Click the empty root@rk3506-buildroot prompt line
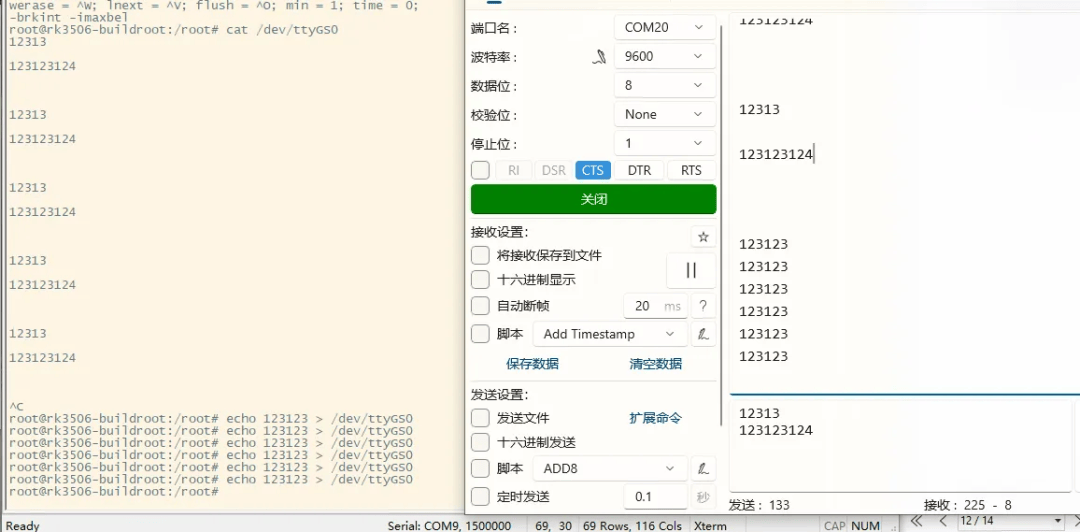This screenshot has width=1080, height=532. point(114,492)
